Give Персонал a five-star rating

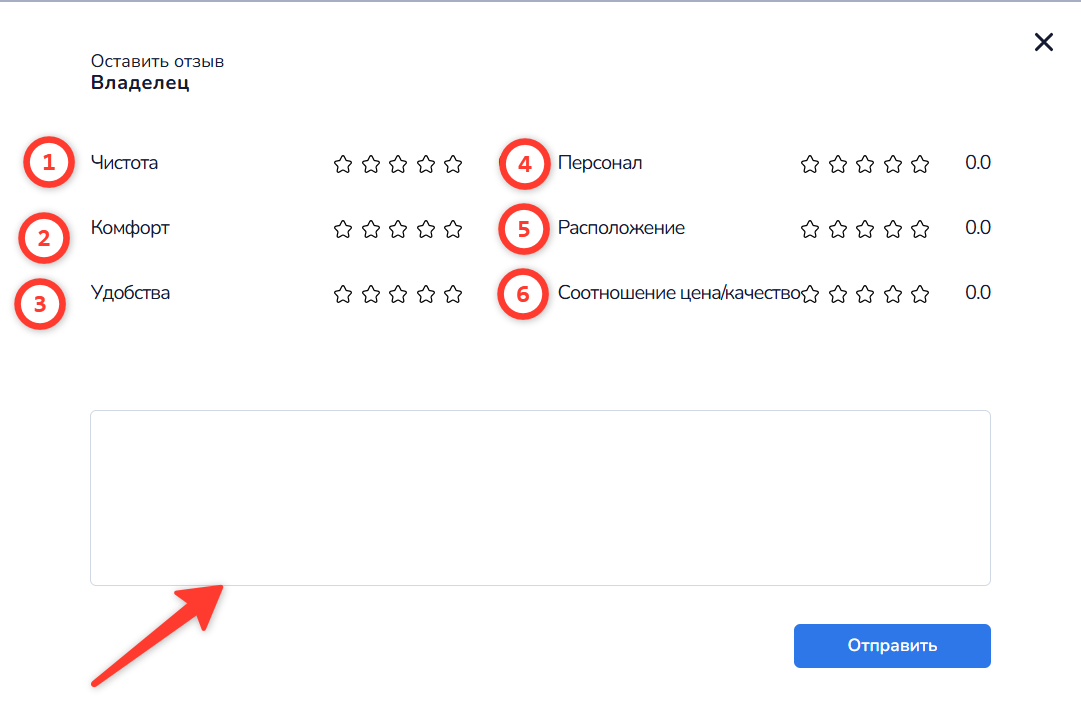tap(920, 164)
